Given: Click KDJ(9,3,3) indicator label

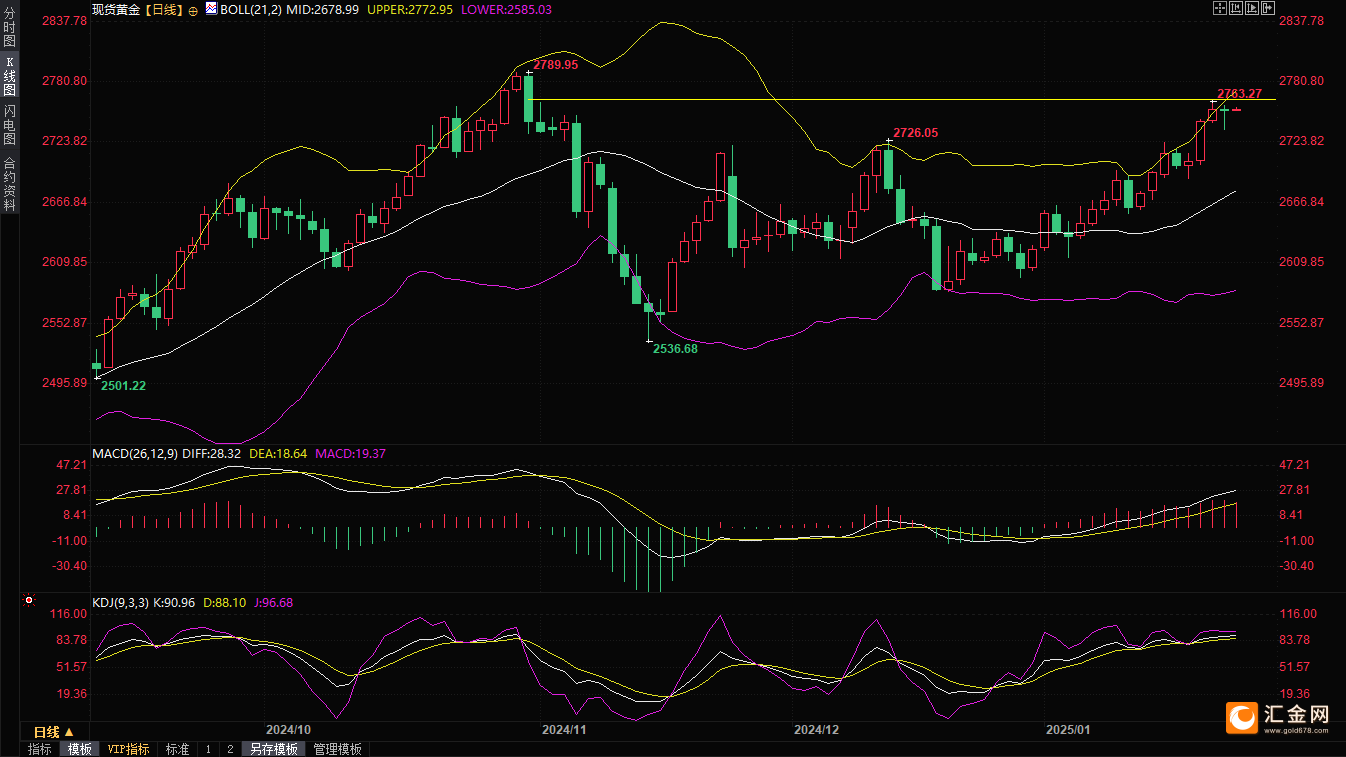Looking at the screenshot, I should (120, 603).
